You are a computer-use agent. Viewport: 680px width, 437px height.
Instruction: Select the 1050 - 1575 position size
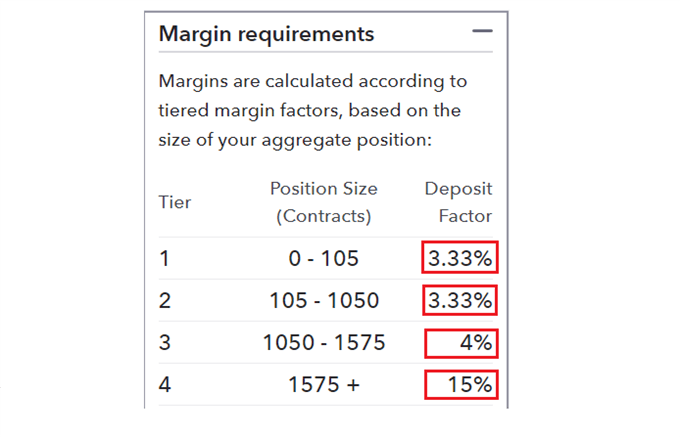pyautogui.click(x=323, y=343)
